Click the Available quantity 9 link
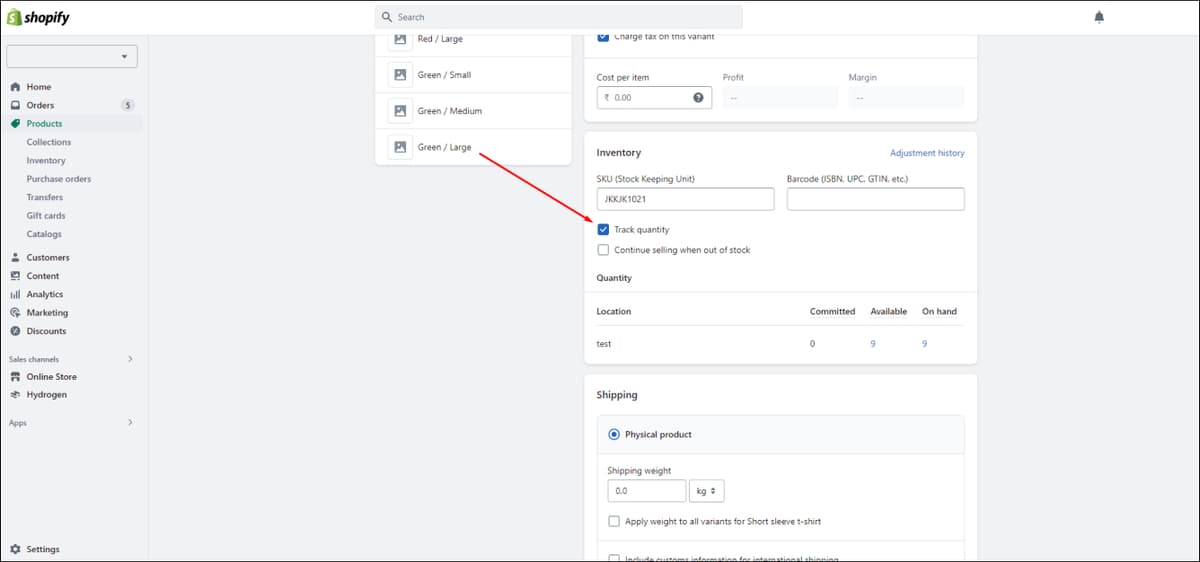 pyautogui.click(x=873, y=344)
